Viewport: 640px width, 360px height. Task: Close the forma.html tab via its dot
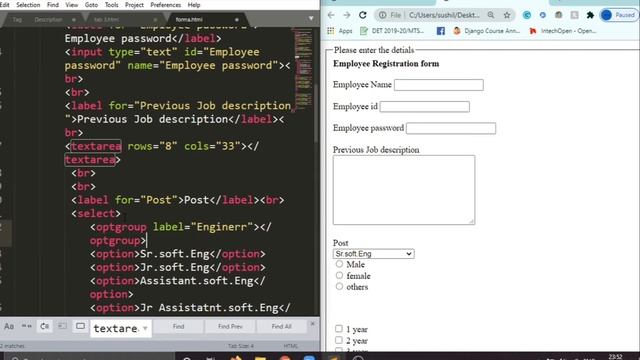tap(237, 20)
